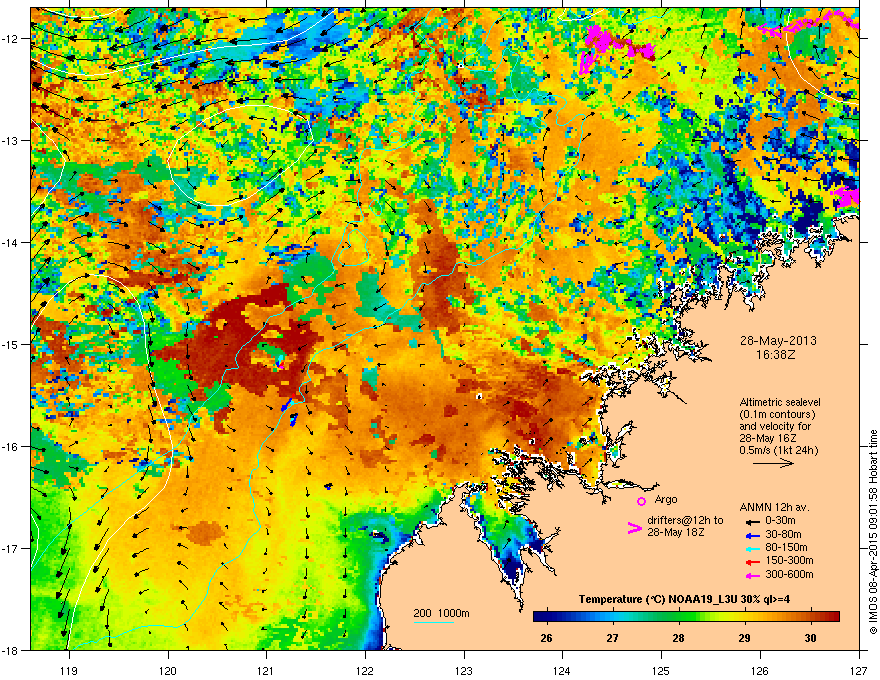The image size is (880, 680).
Task: Click longitude axis label '126'
Action: [x=760, y=670]
